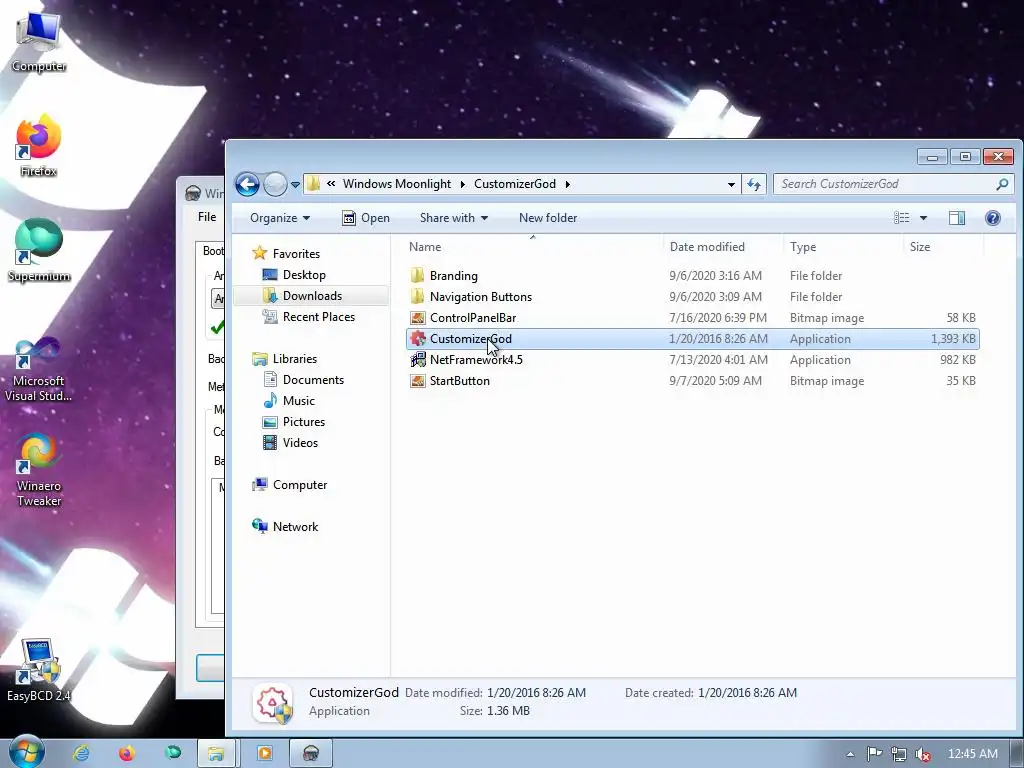
Task: Open the Computer desktop icon
Action: [39, 40]
